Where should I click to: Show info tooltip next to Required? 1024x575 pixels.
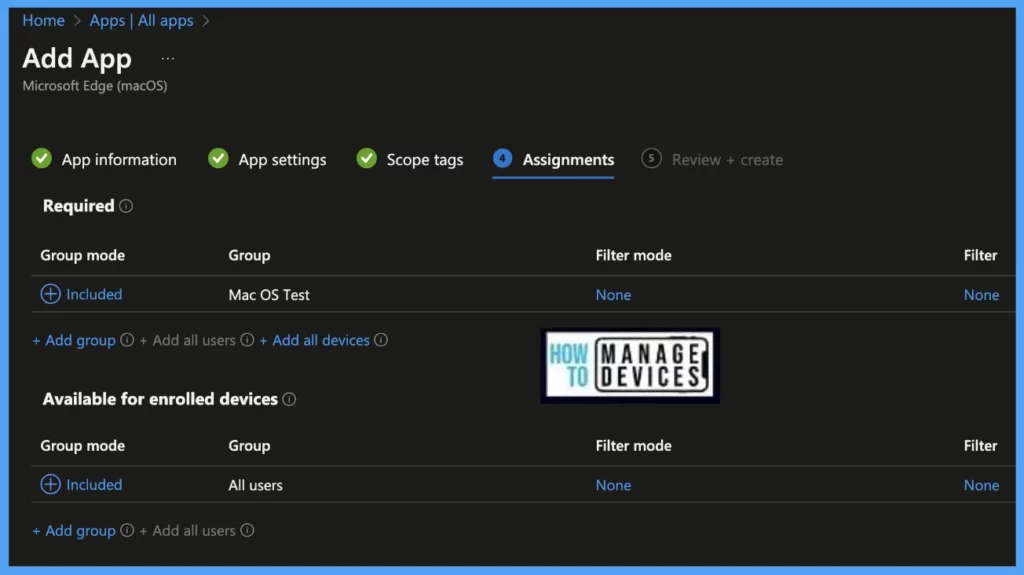pos(126,206)
